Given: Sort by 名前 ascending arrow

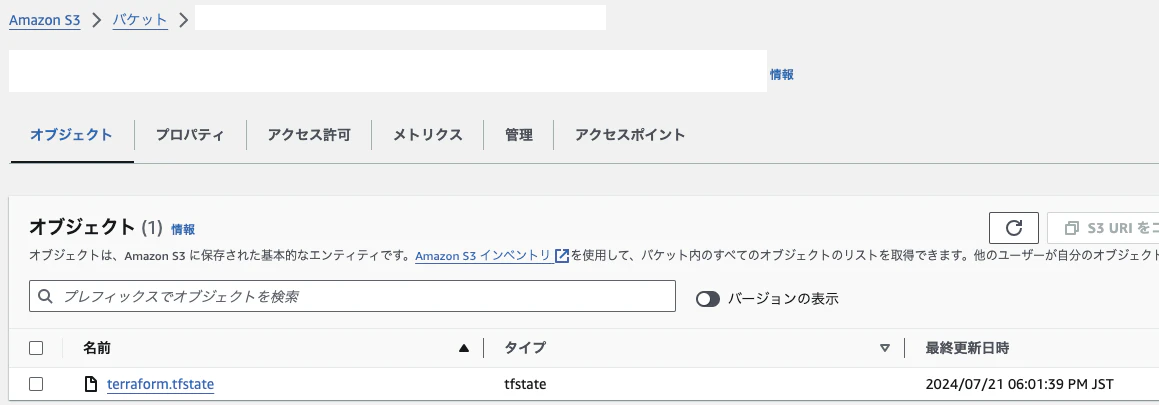Looking at the screenshot, I should (463, 348).
